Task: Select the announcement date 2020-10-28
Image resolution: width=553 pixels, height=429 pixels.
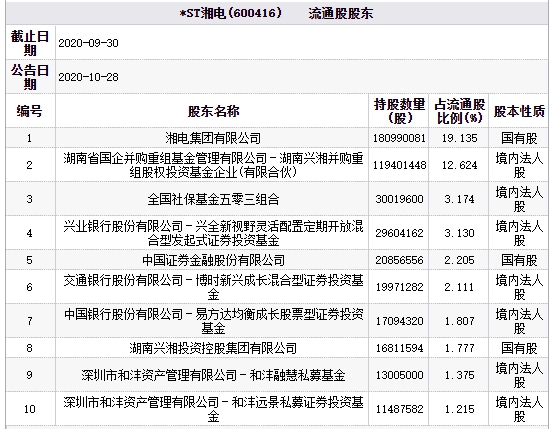Action: tap(88, 77)
